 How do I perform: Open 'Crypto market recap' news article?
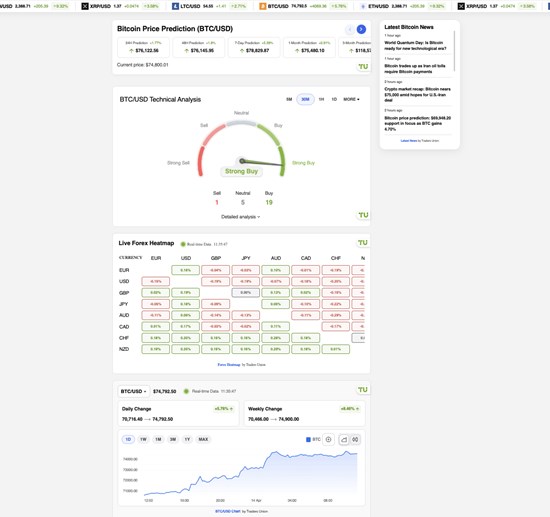pyautogui.click(x=417, y=95)
